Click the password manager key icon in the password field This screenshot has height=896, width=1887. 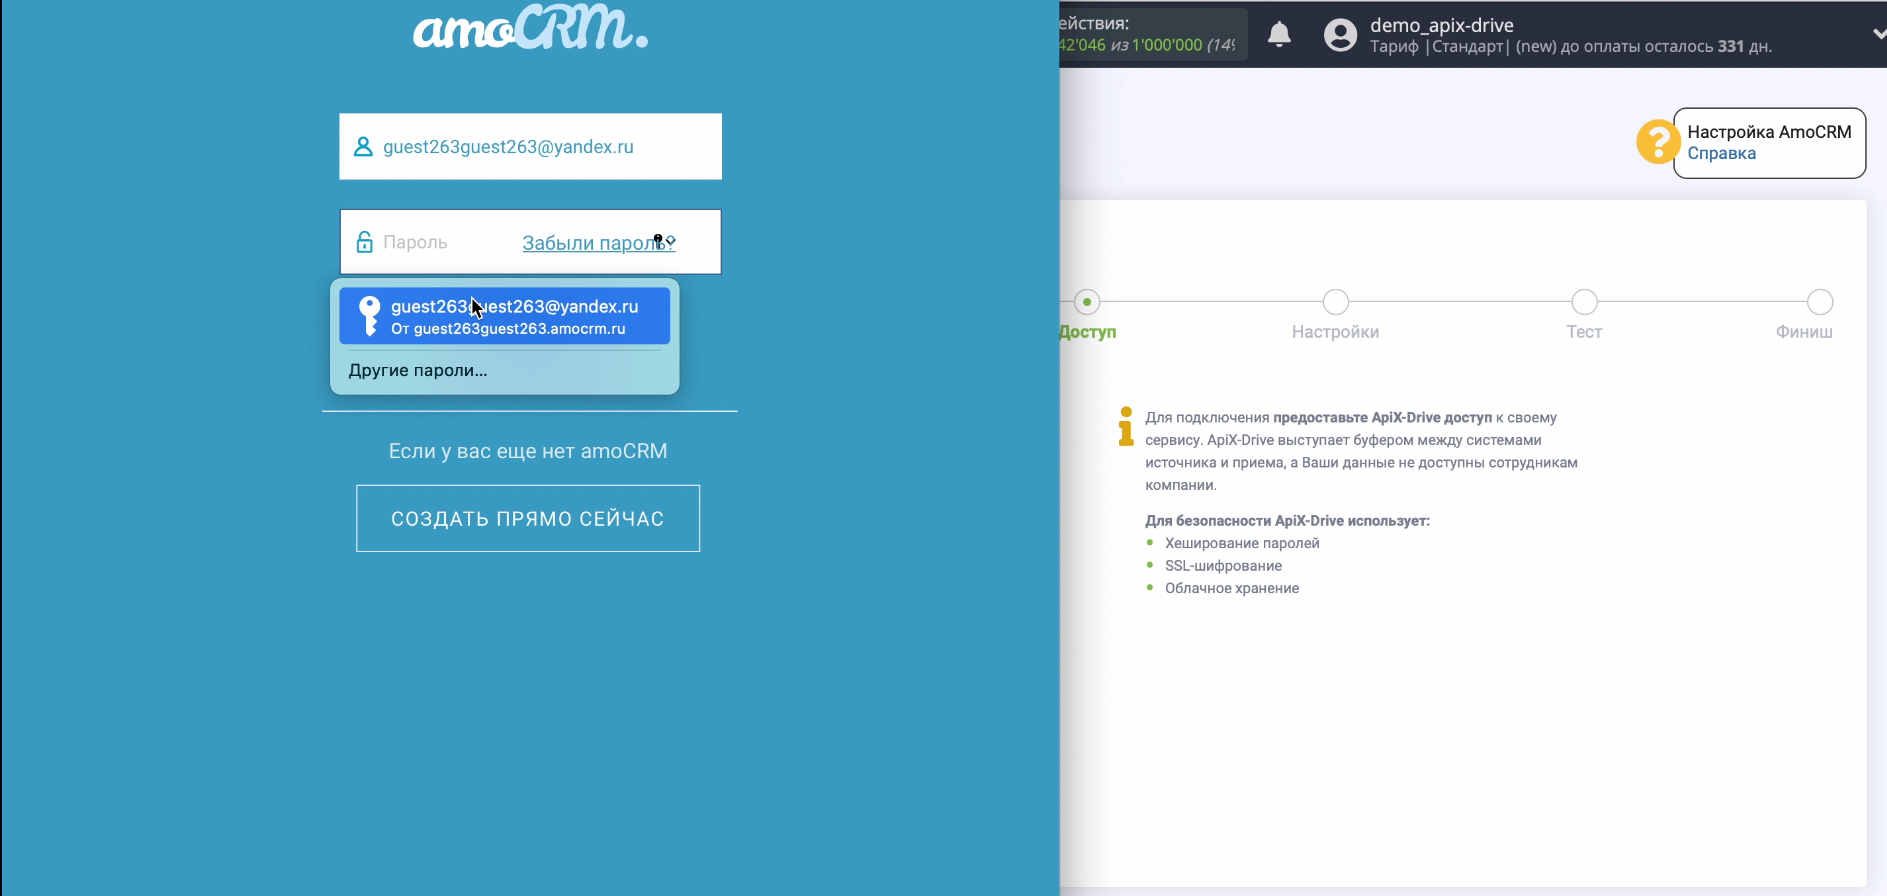[x=659, y=242]
